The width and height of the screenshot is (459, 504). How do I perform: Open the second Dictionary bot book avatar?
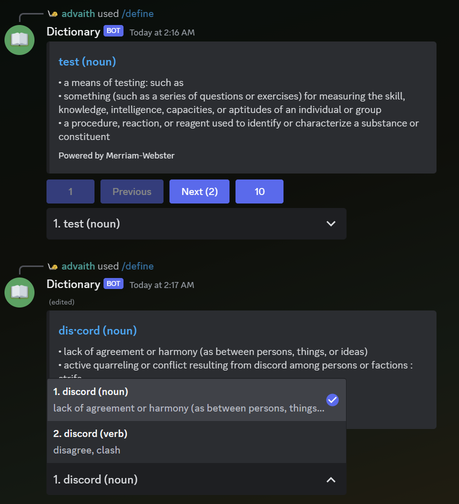[19, 292]
